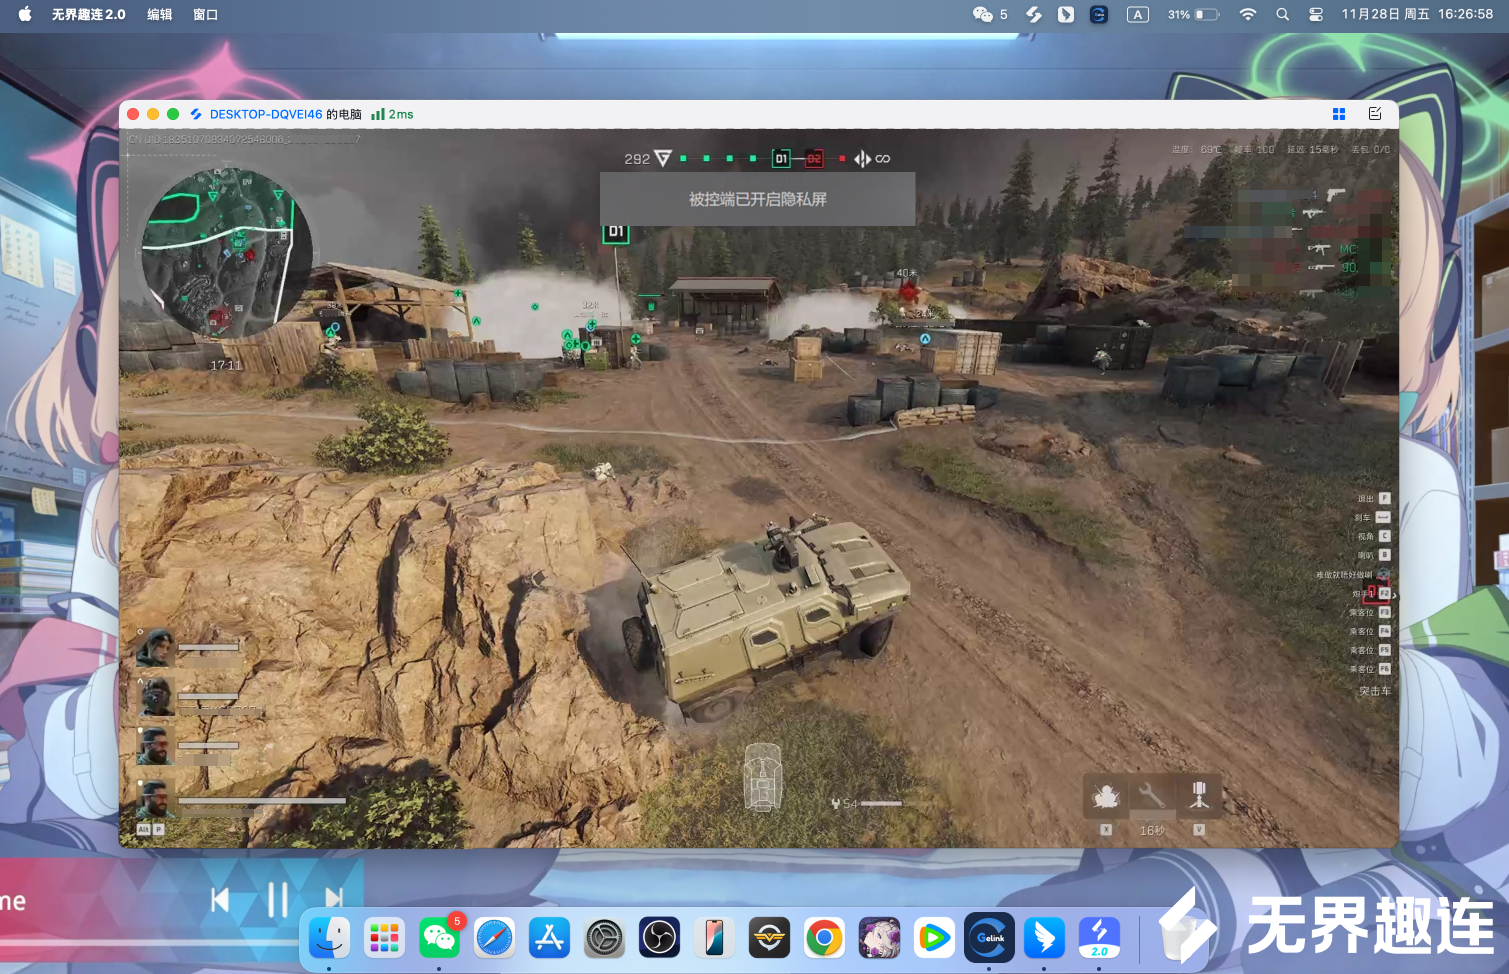The width and height of the screenshot is (1509, 974).
Task: Click the 01 objective indicator in the score bar
Action: 781,158
